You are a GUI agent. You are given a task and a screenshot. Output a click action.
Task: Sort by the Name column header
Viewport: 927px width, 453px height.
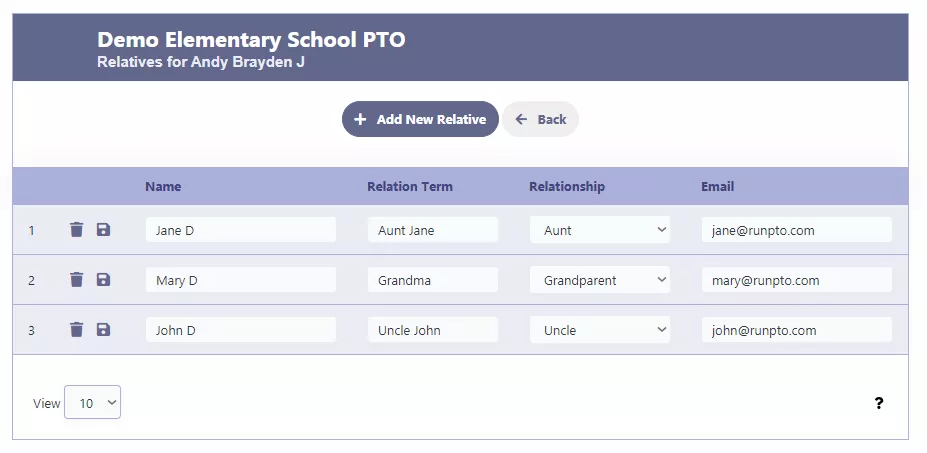point(163,186)
